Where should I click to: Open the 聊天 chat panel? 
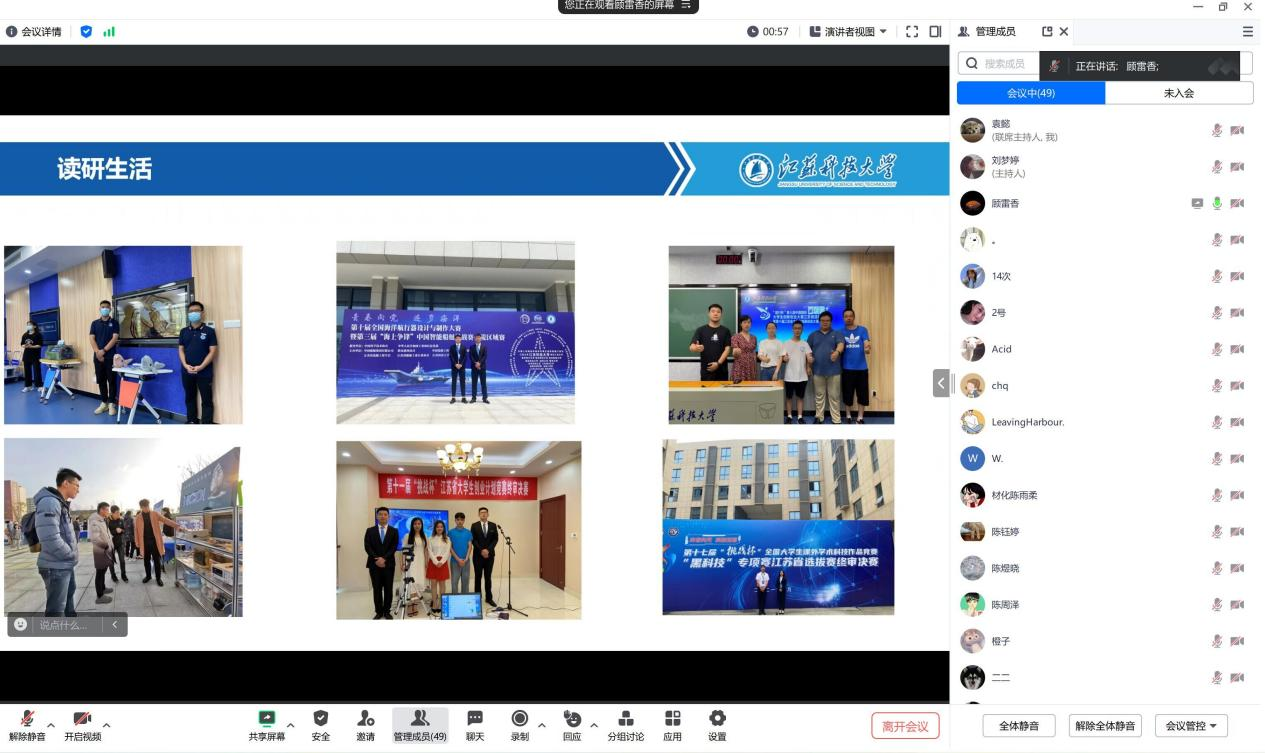[475, 725]
